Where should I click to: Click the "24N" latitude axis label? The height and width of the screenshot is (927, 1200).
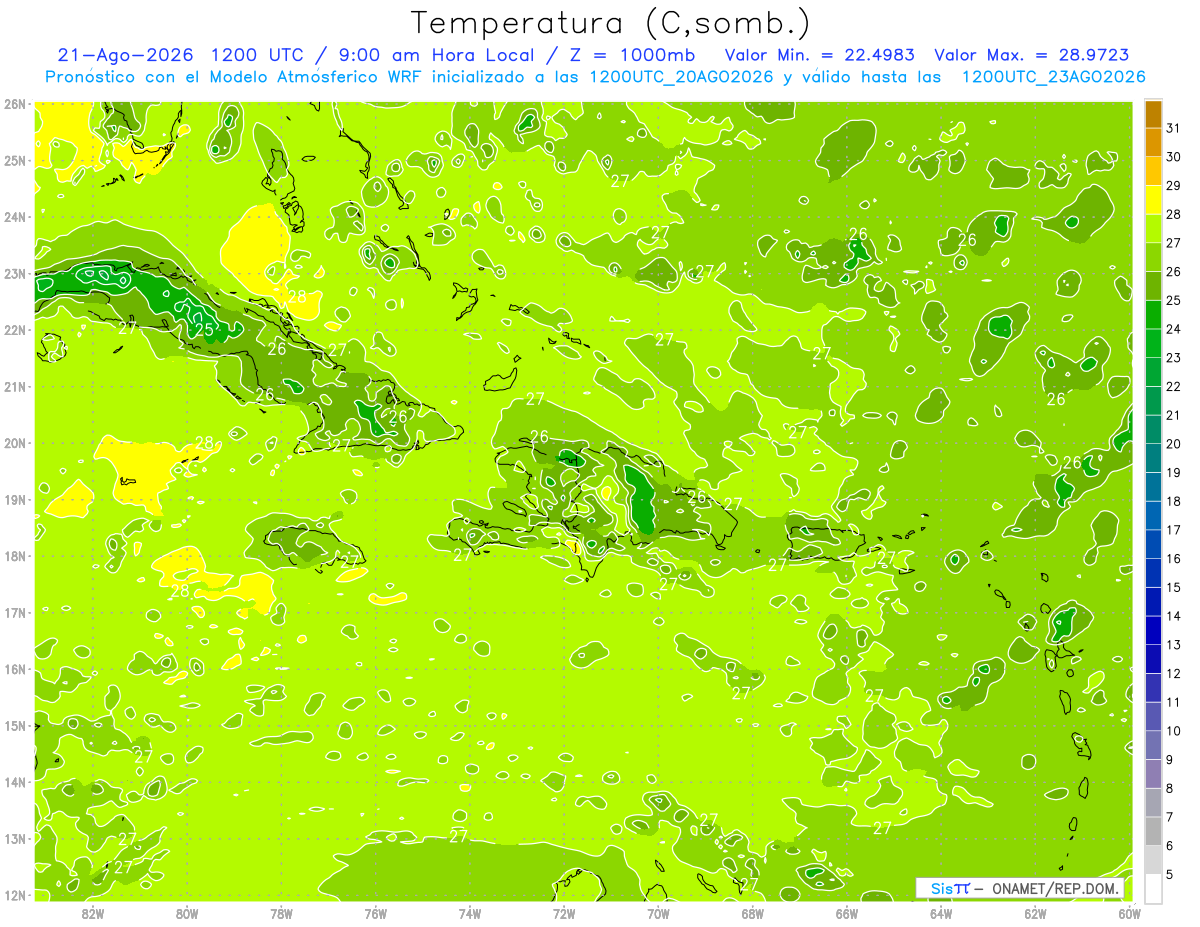coord(14,217)
